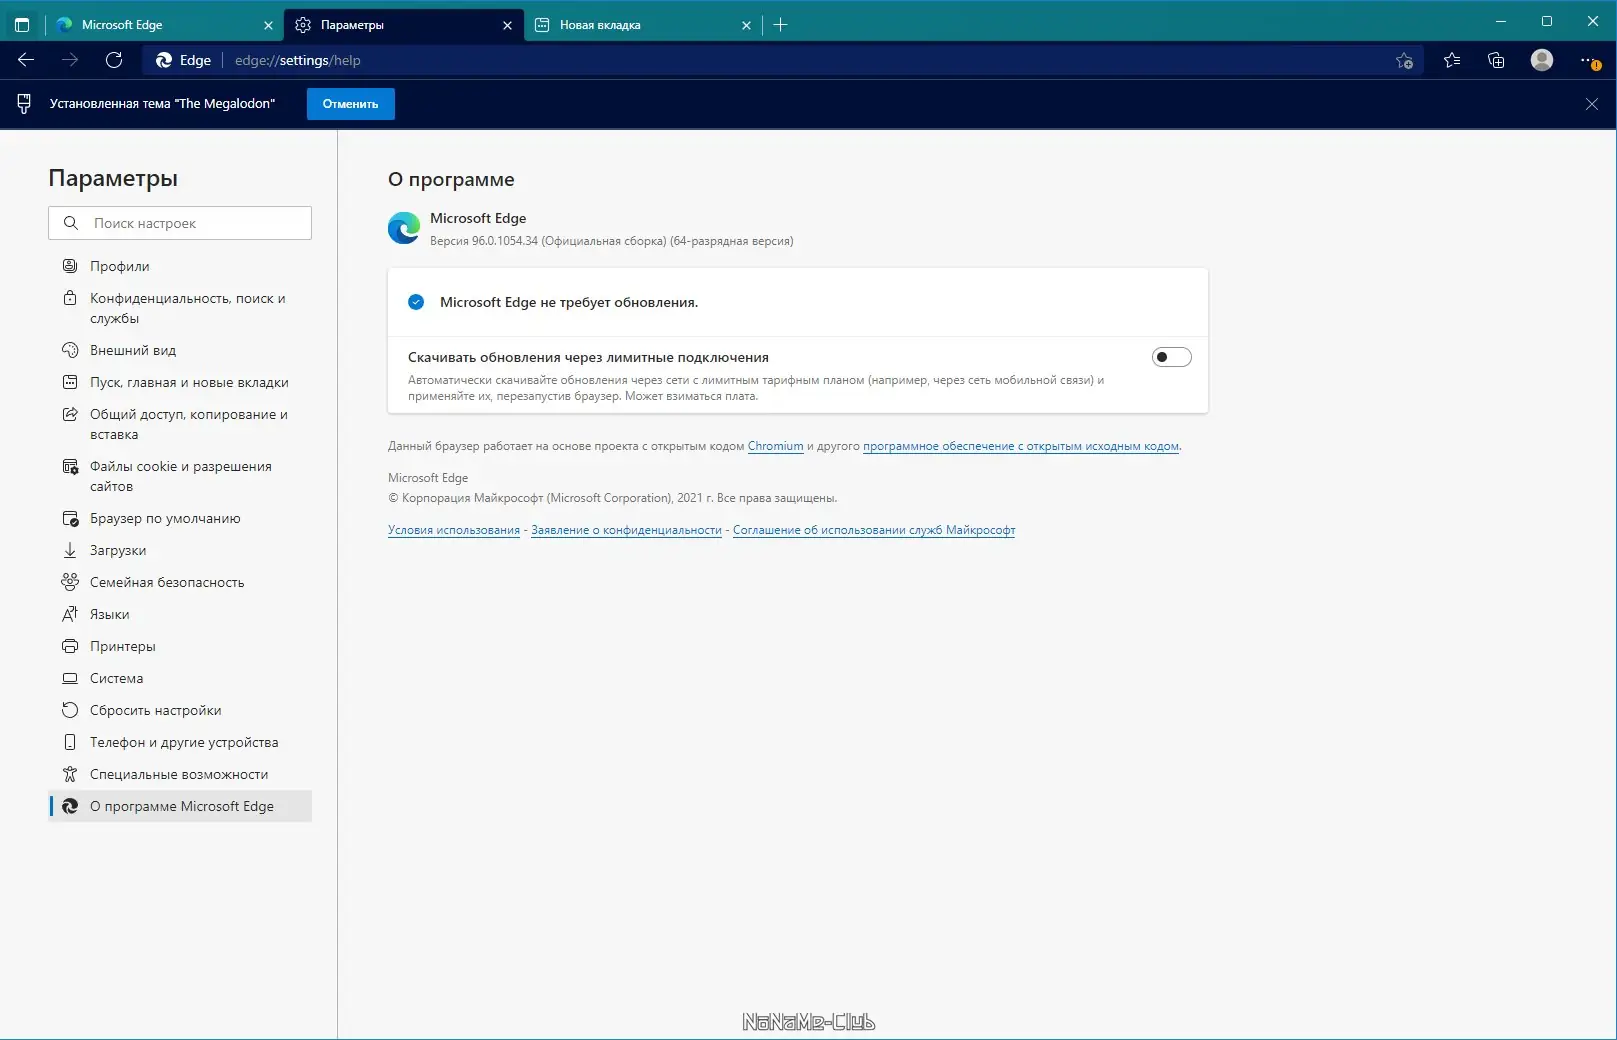Reload the page with the refresh icon
Screen dimensions: 1617x1040
coord(114,60)
